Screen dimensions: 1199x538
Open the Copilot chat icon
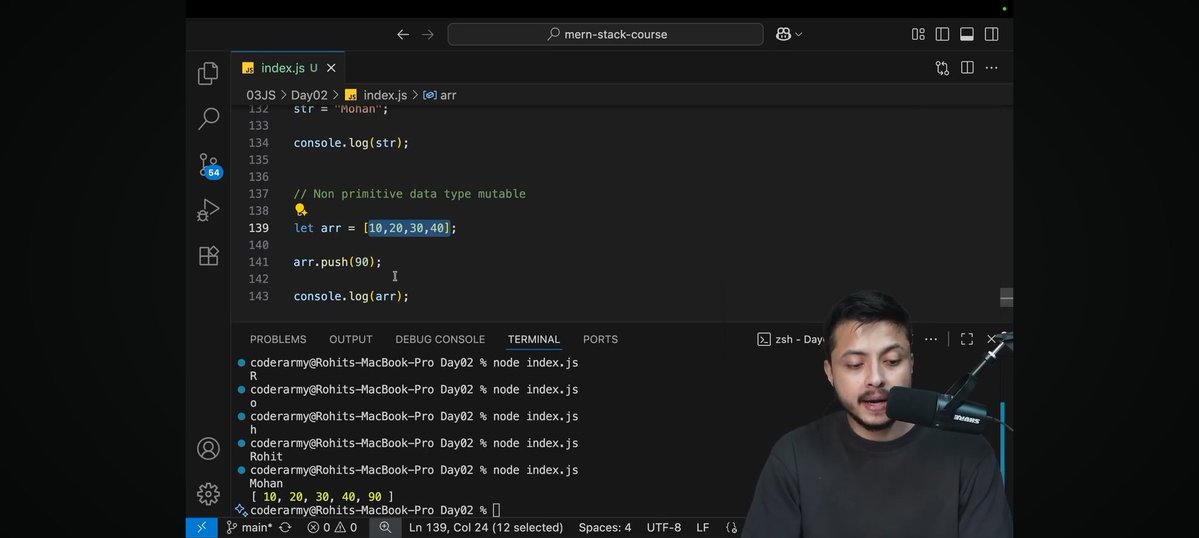783,34
